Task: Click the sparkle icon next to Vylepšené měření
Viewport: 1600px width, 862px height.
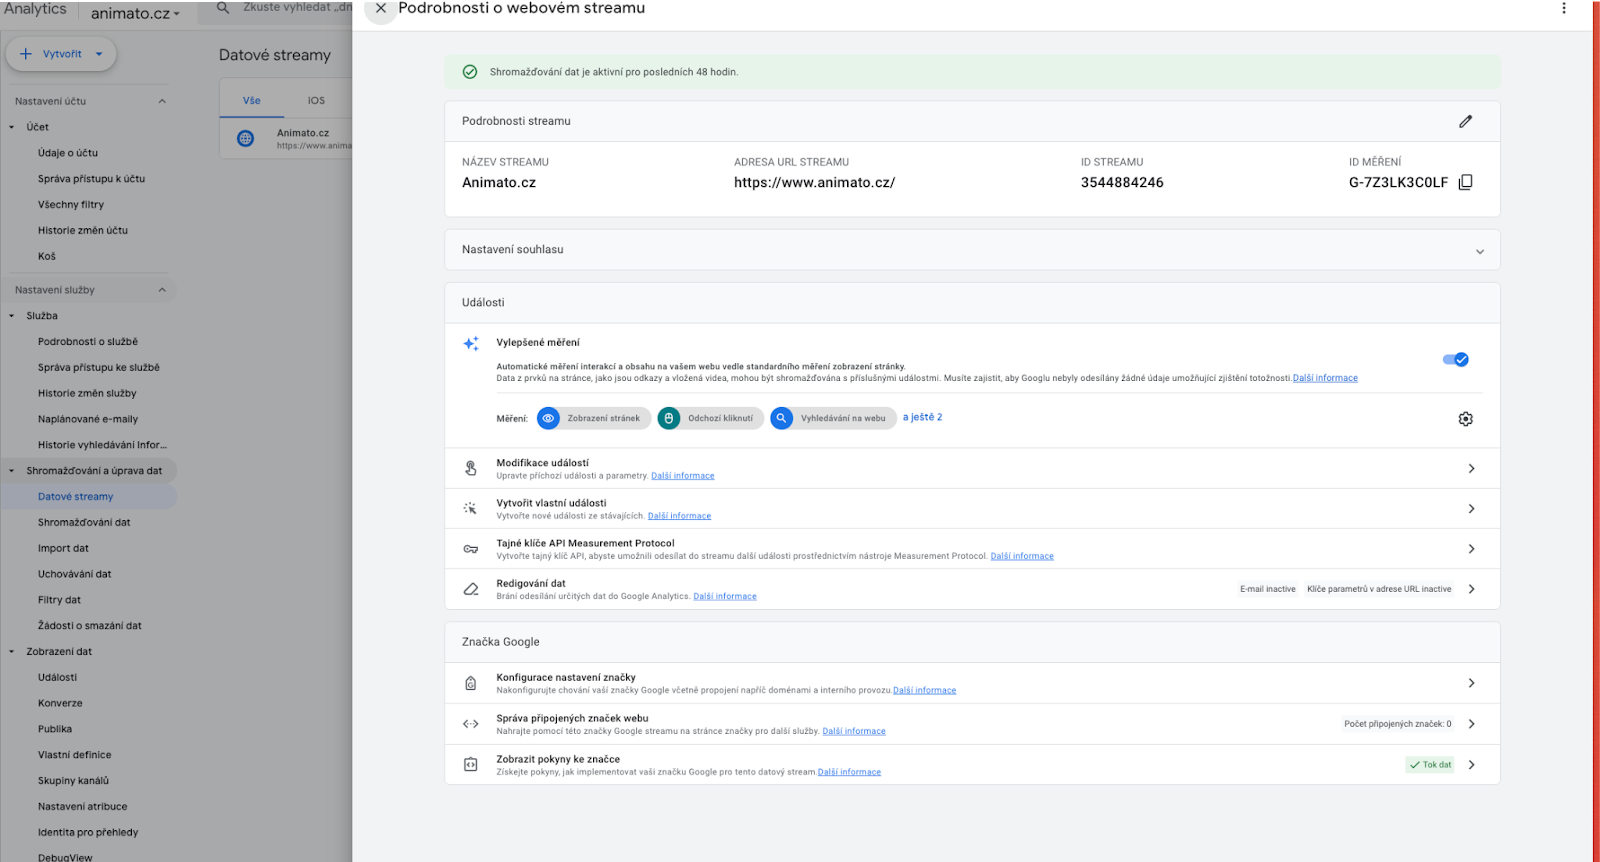Action: (471, 343)
